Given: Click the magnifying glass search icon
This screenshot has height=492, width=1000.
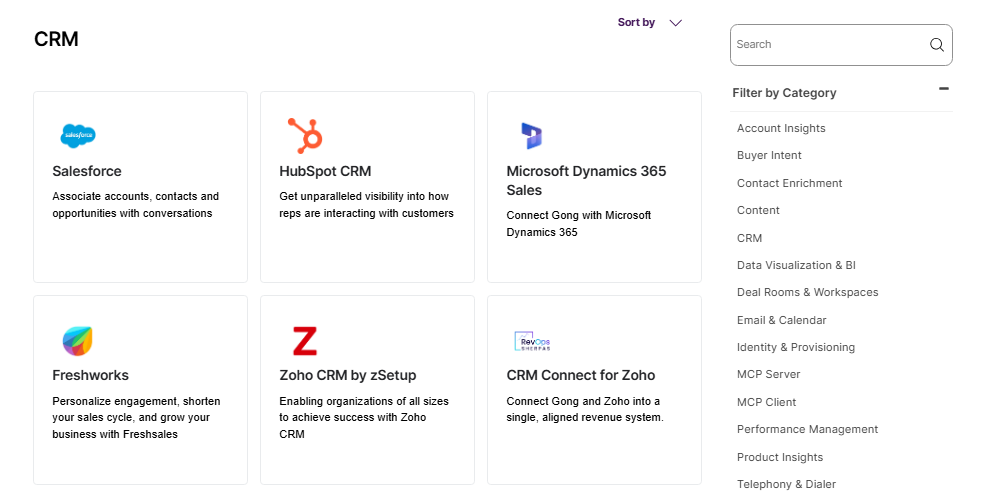Looking at the screenshot, I should [936, 45].
